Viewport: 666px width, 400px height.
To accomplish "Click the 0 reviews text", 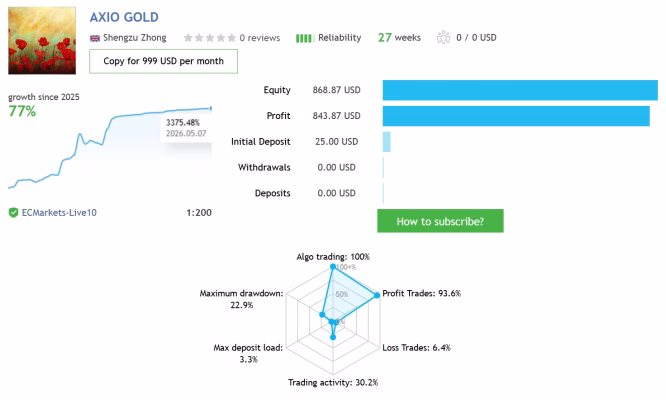I will 260,38.
